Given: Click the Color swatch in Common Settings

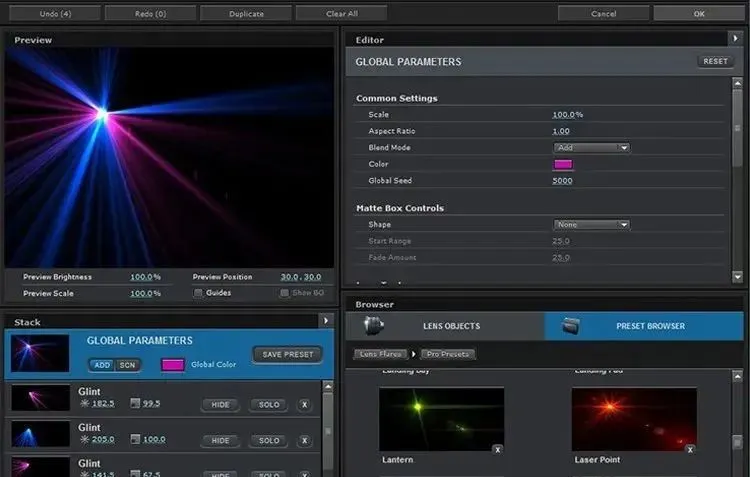Looking at the screenshot, I should coord(563,164).
